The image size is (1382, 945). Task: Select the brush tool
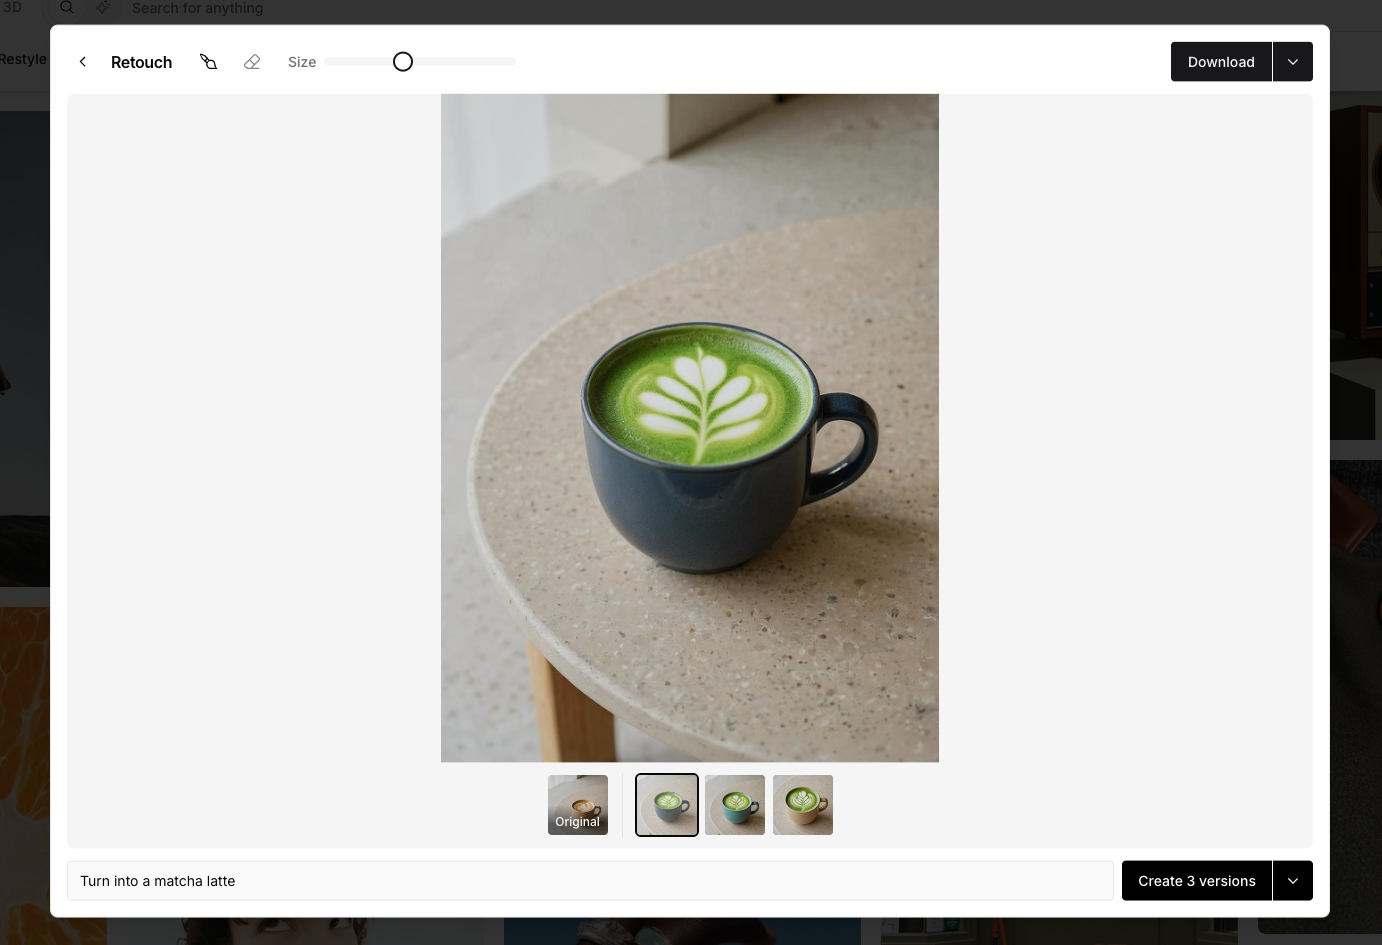(208, 62)
